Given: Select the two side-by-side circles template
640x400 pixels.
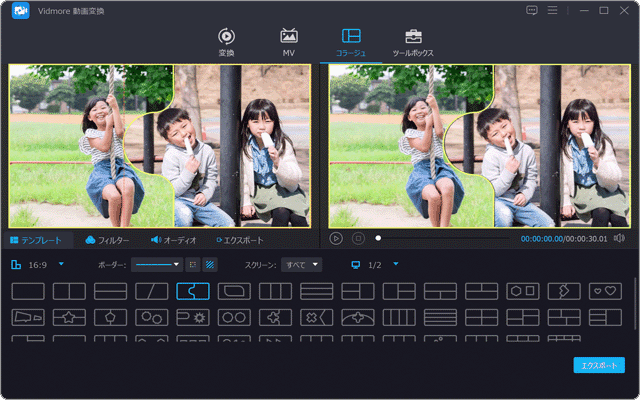Looking at the screenshot, I should click(234, 317).
